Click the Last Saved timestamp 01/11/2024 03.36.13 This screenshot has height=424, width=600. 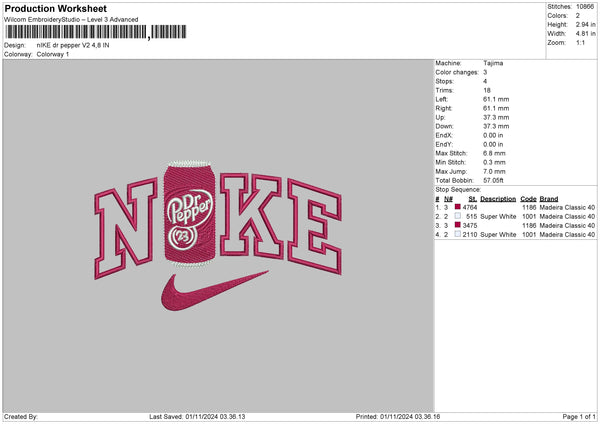(215, 417)
